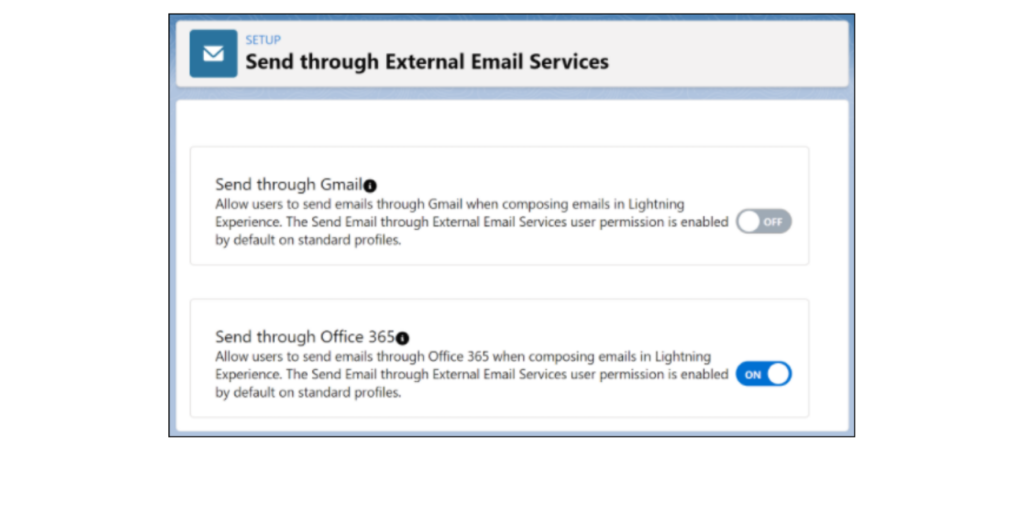Enable the Send through Gmail toggle
1024x512 pixels.
coord(763,222)
